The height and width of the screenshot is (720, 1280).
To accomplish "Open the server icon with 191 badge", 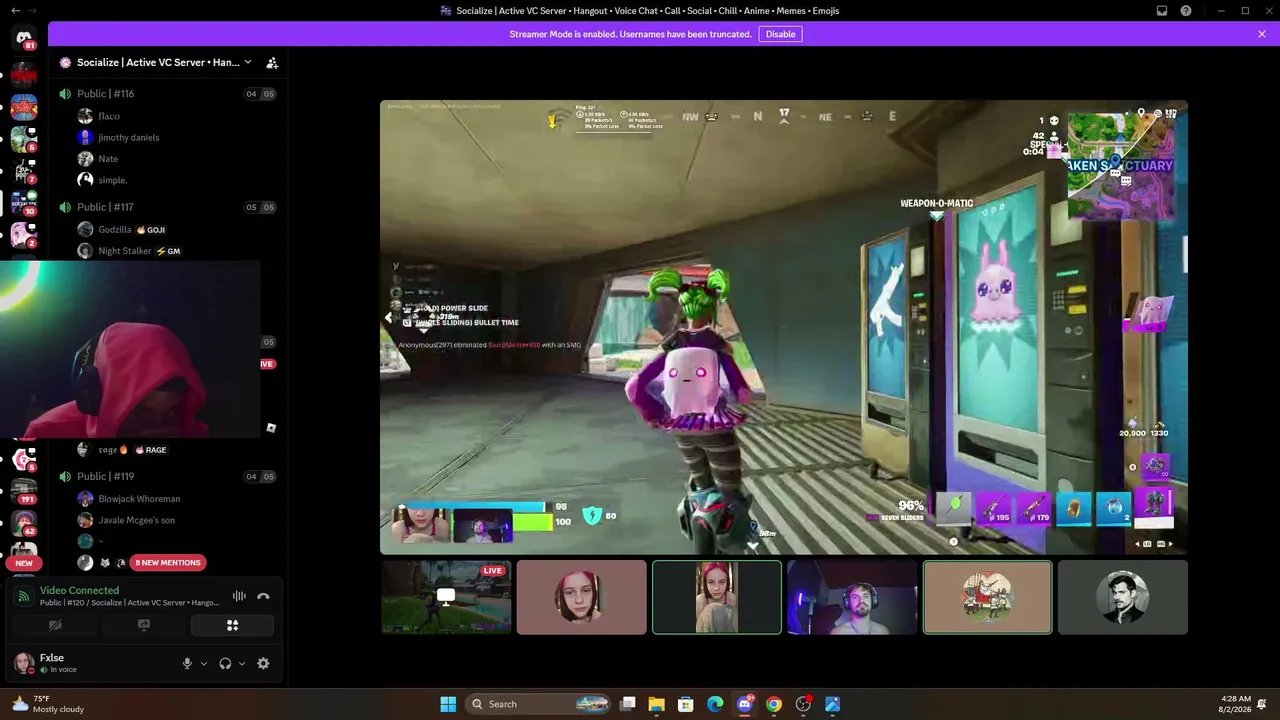I will 24,491.
